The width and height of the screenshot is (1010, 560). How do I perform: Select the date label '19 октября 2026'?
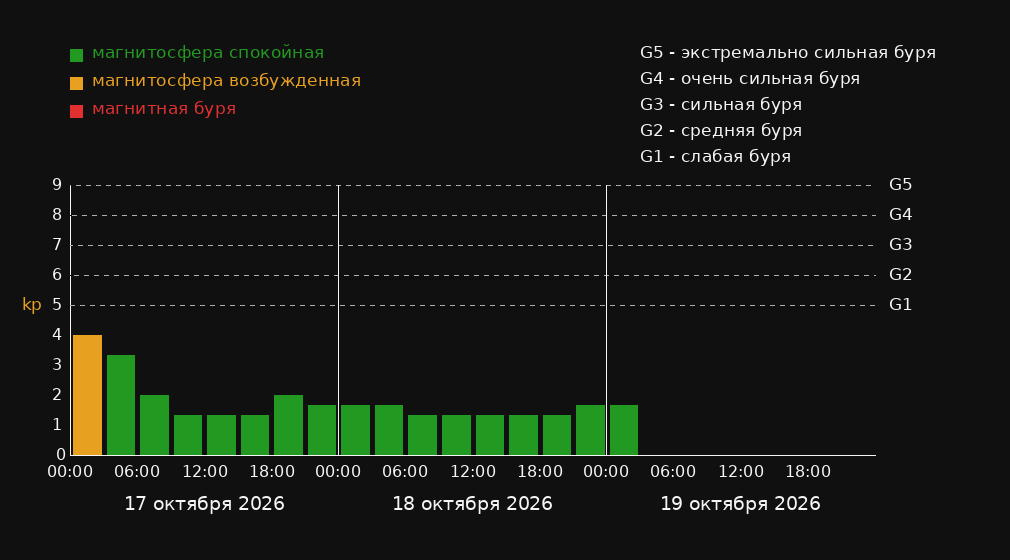point(740,504)
